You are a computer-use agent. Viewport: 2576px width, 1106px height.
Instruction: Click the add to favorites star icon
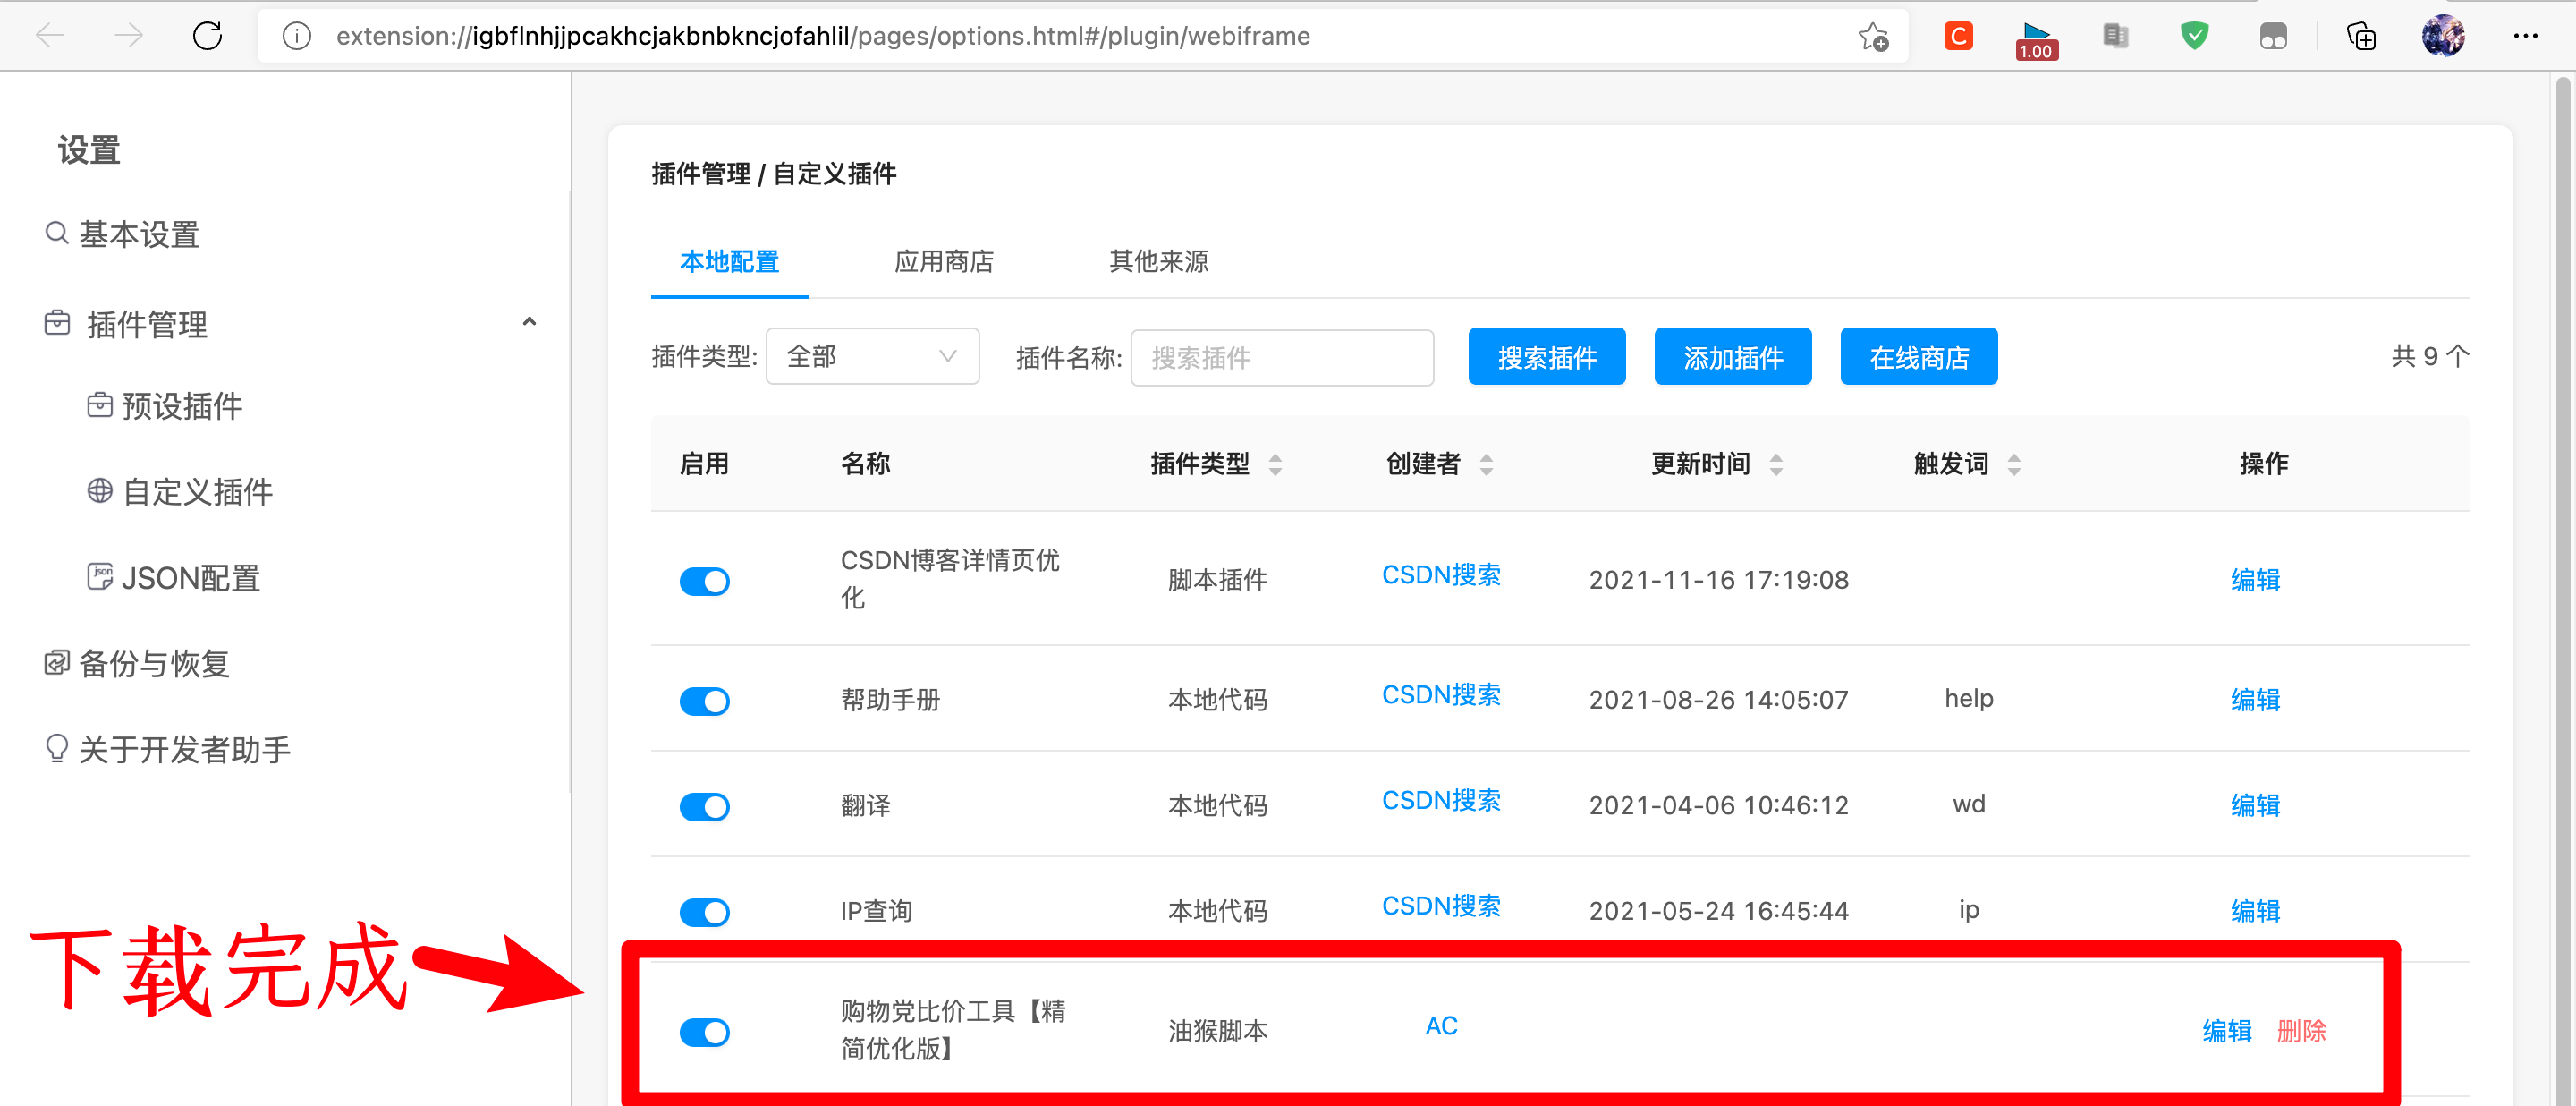[x=1872, y=37]
